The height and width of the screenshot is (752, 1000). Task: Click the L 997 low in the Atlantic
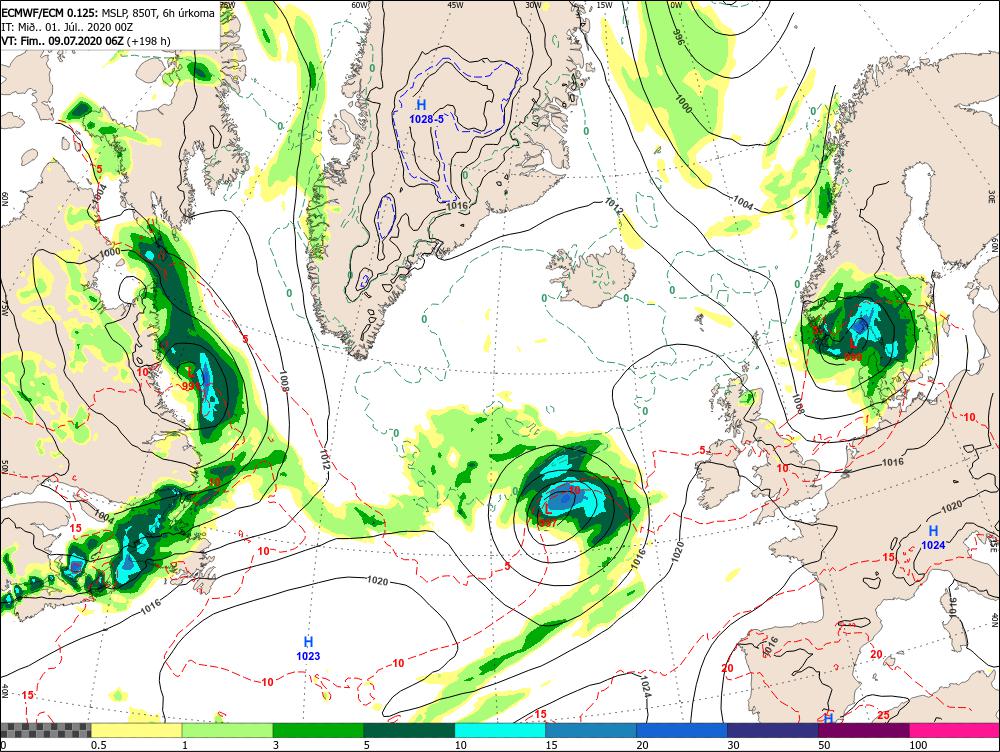pyautogui.click(x=548, y=515)
